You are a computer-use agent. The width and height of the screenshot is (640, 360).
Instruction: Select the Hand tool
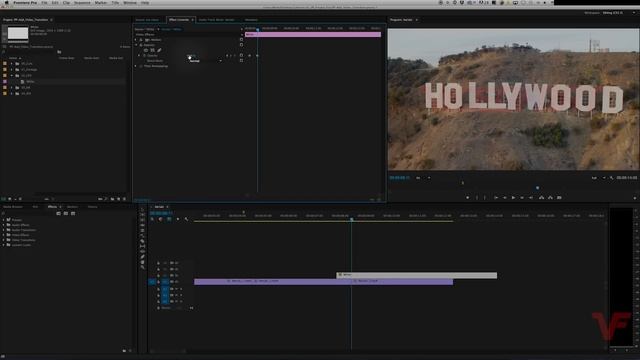(x=142, y=262)
